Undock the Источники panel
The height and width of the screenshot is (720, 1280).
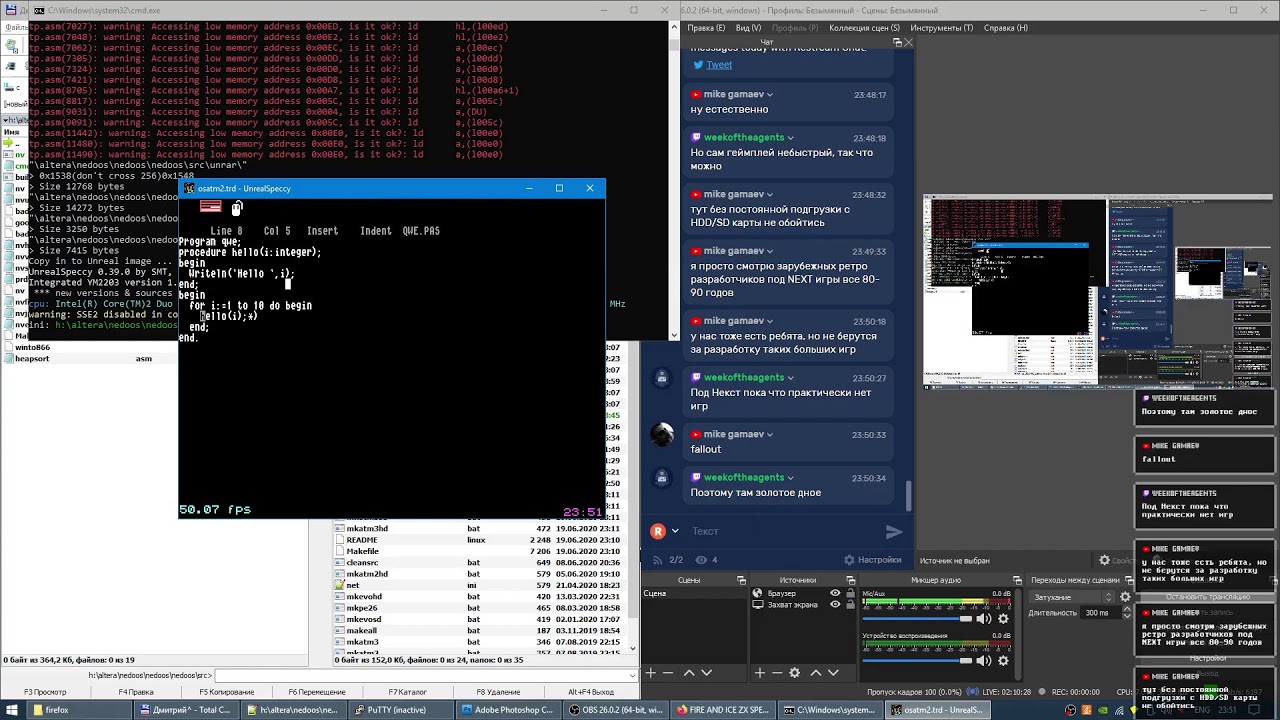850,580
